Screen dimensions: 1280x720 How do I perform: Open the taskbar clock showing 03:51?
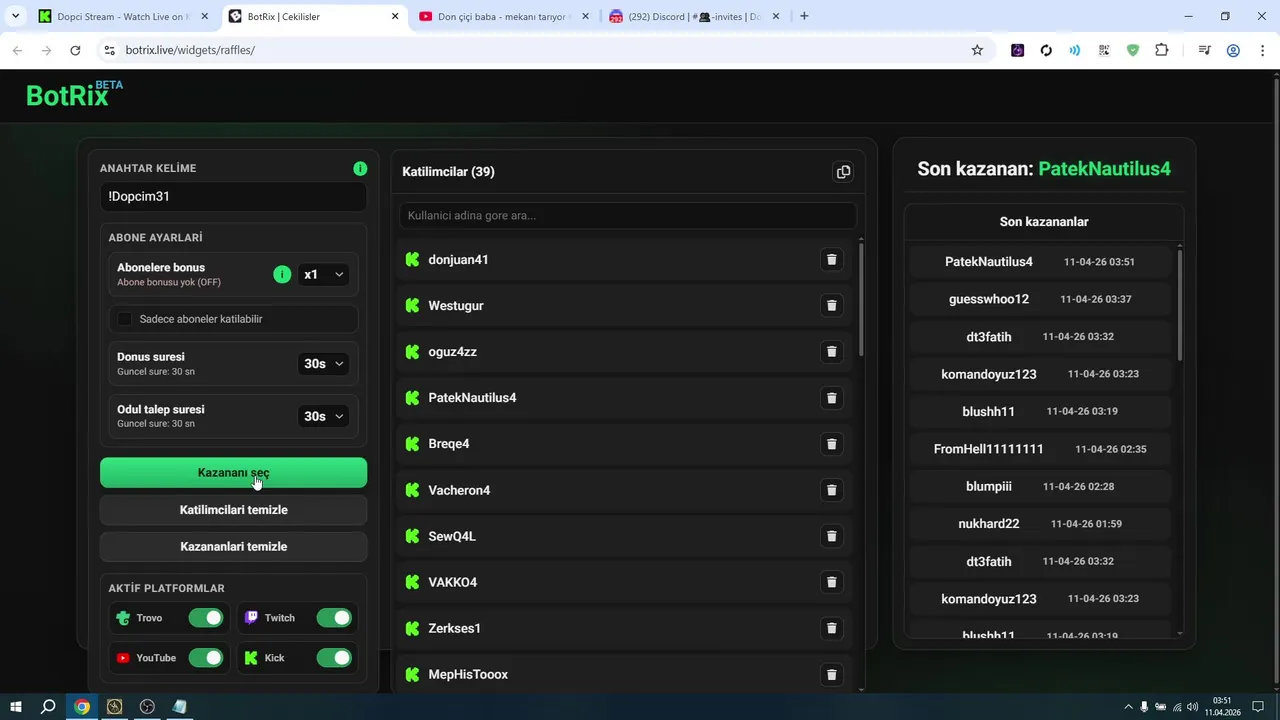pyautogui.click(x=1221, y=707)
